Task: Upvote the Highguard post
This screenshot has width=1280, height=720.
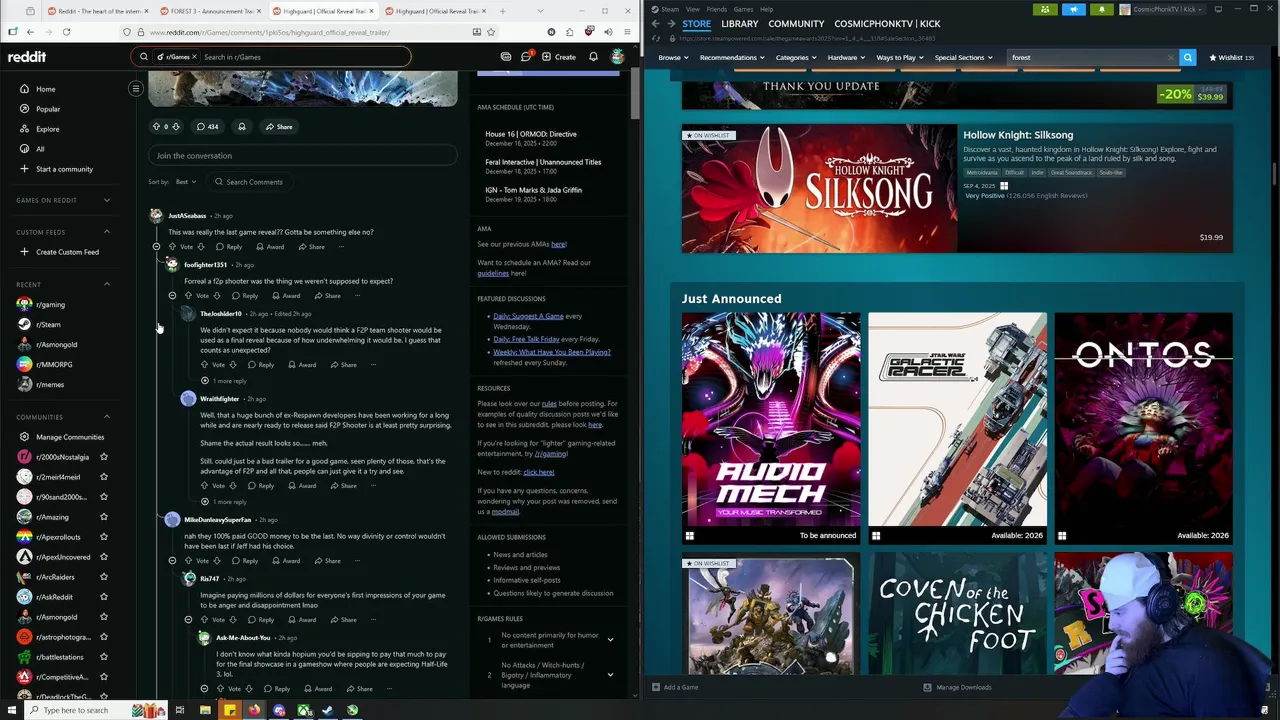Action: [x=156, y=127]
